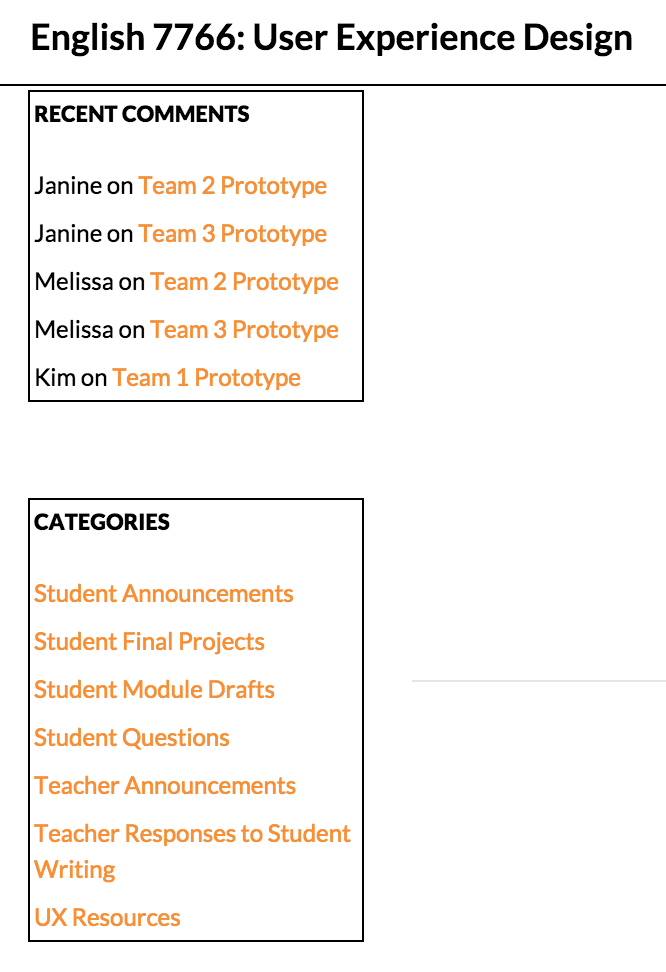Click Kim's name in the last comment
The height and width of the screenshot is (972, 666).
coord(55,377)
